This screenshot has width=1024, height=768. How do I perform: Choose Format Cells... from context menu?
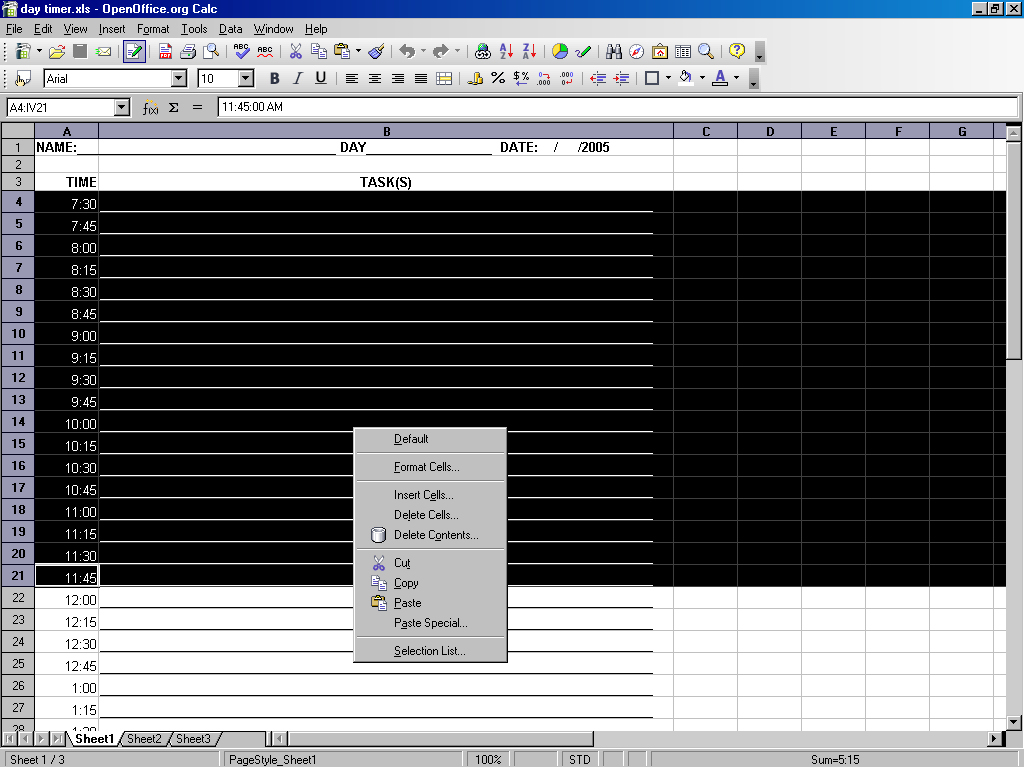coord(430,467)
